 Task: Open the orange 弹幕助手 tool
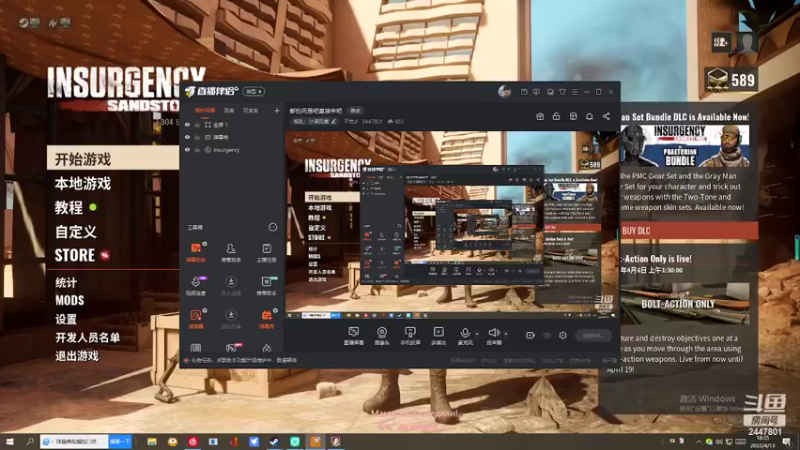tap(196, 252)
